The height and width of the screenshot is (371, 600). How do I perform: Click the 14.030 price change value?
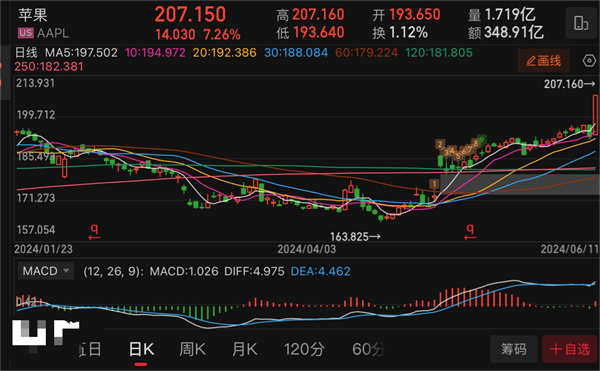pos(175,35)
